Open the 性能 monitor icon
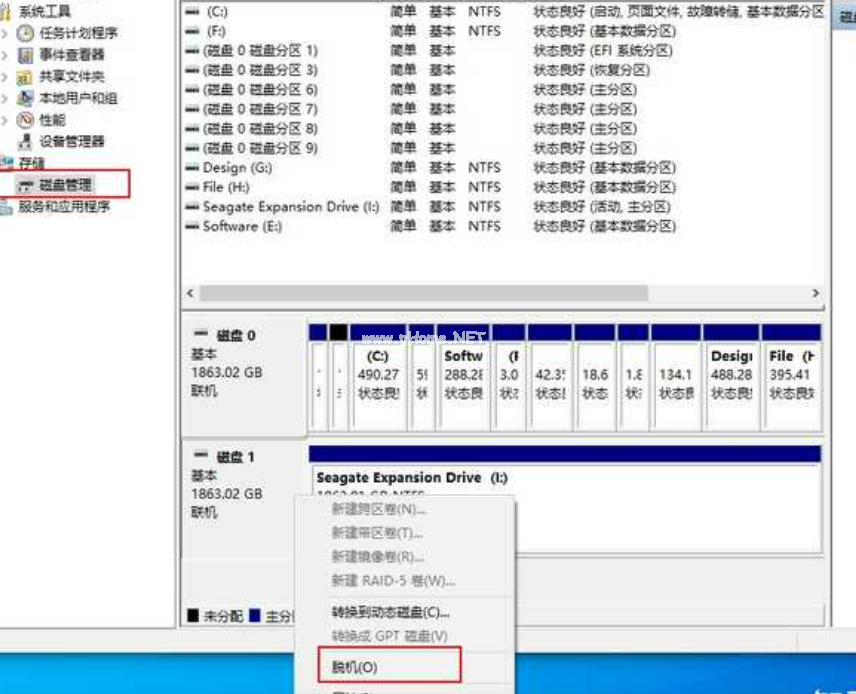Image resolution: width=856 pixels, height=694 pixels. click(24, 117)
